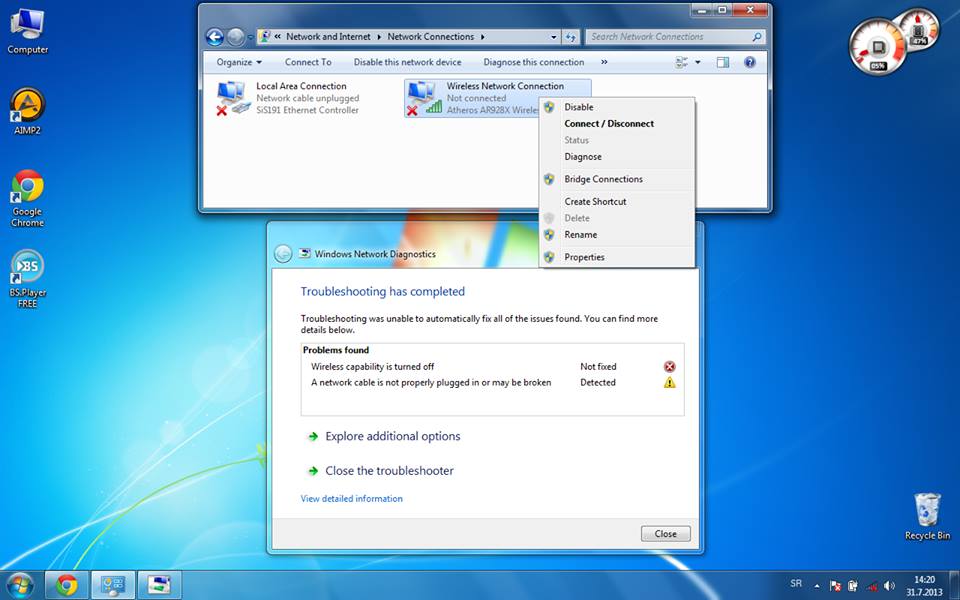The height and width of the screenshot is (600, 960).
Task: Click Connect To in the toolbar
Action: tap(308, 62)
